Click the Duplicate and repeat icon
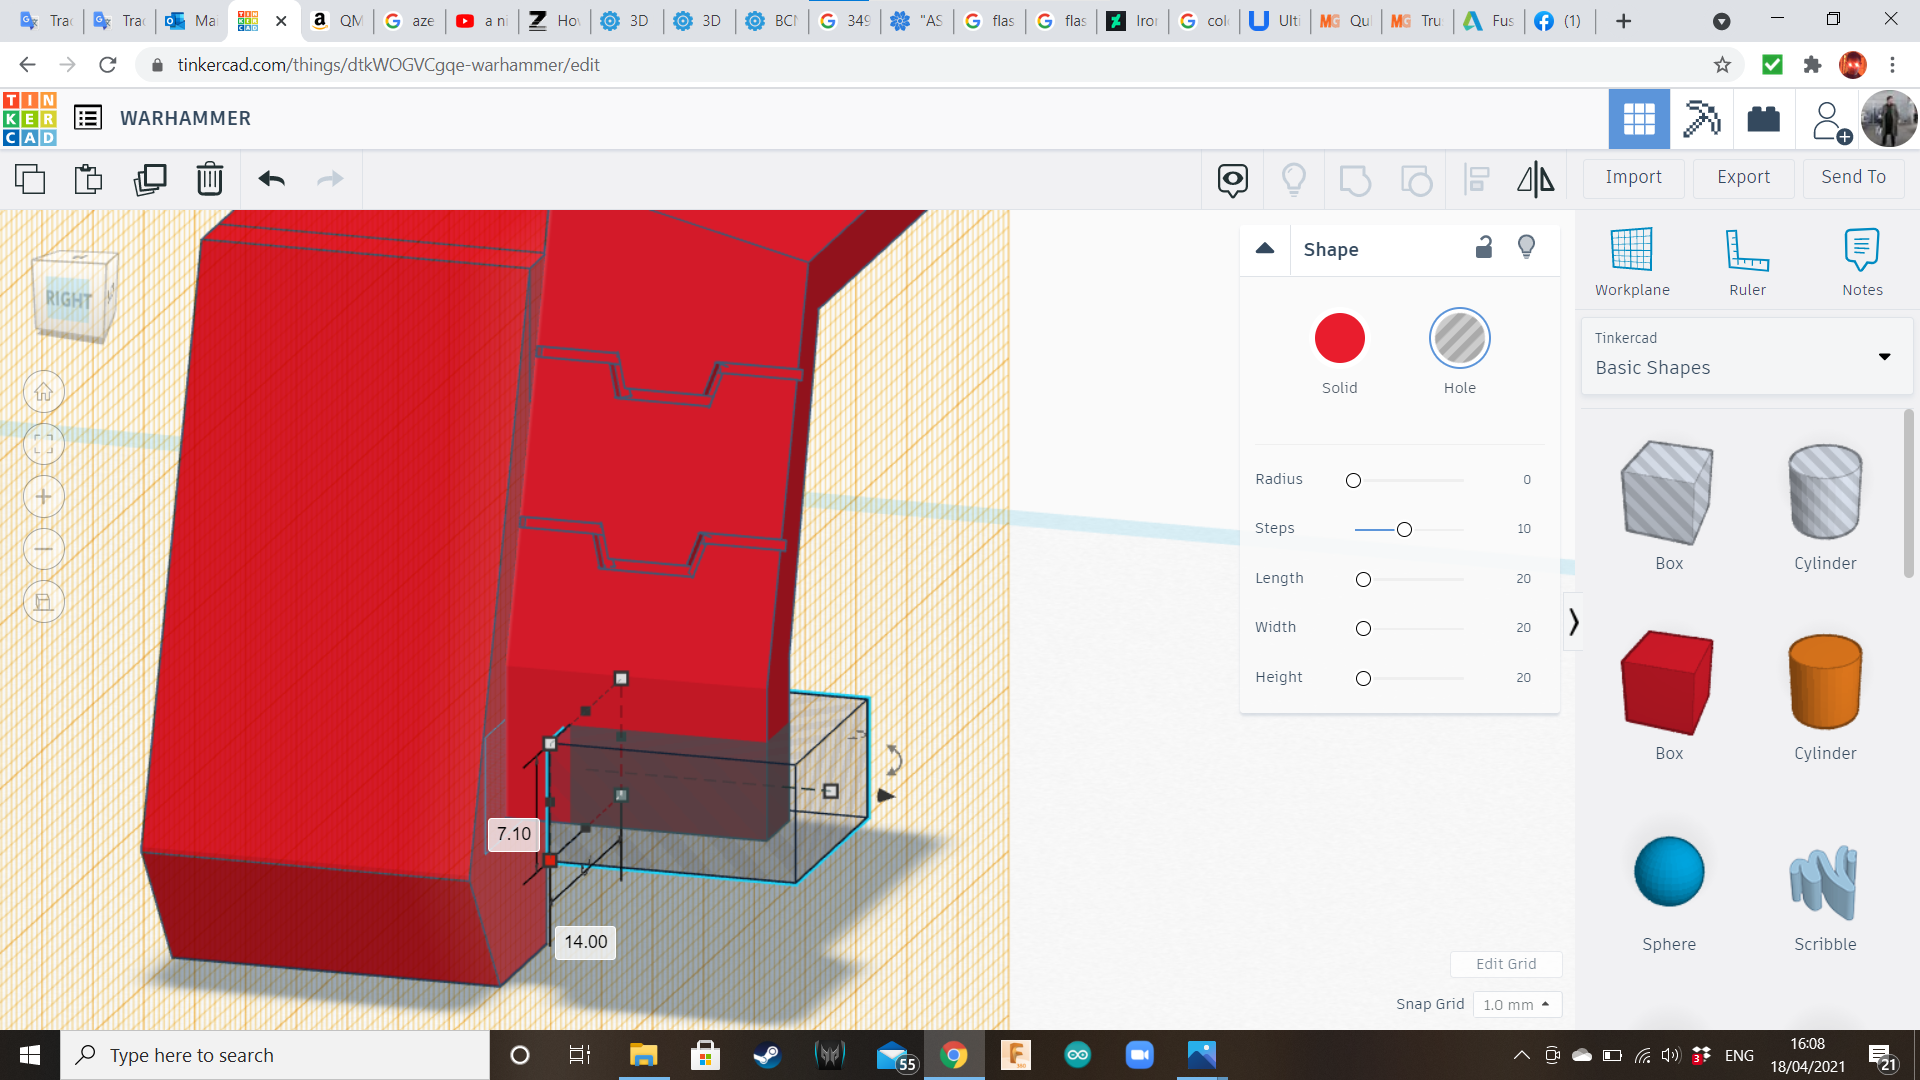 point(150,179)
